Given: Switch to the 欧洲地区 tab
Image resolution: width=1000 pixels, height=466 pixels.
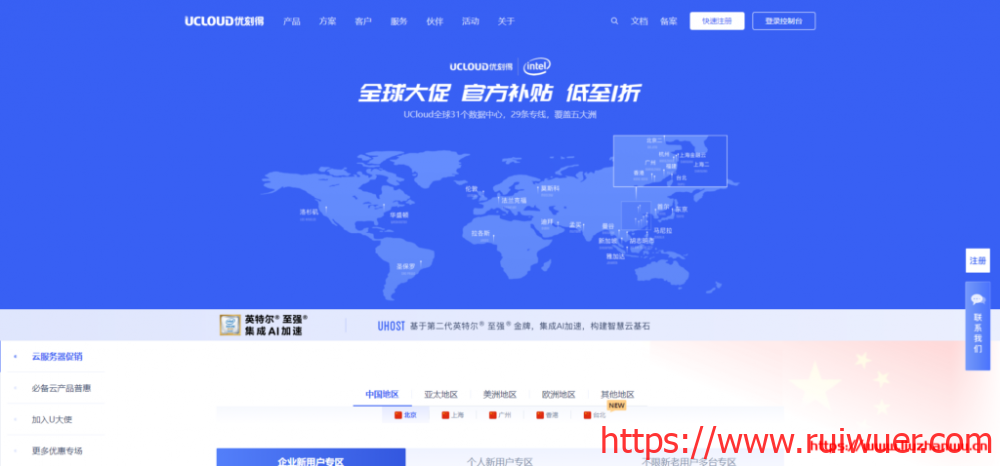Looking at the screenshot, I should tap(558, 395).
